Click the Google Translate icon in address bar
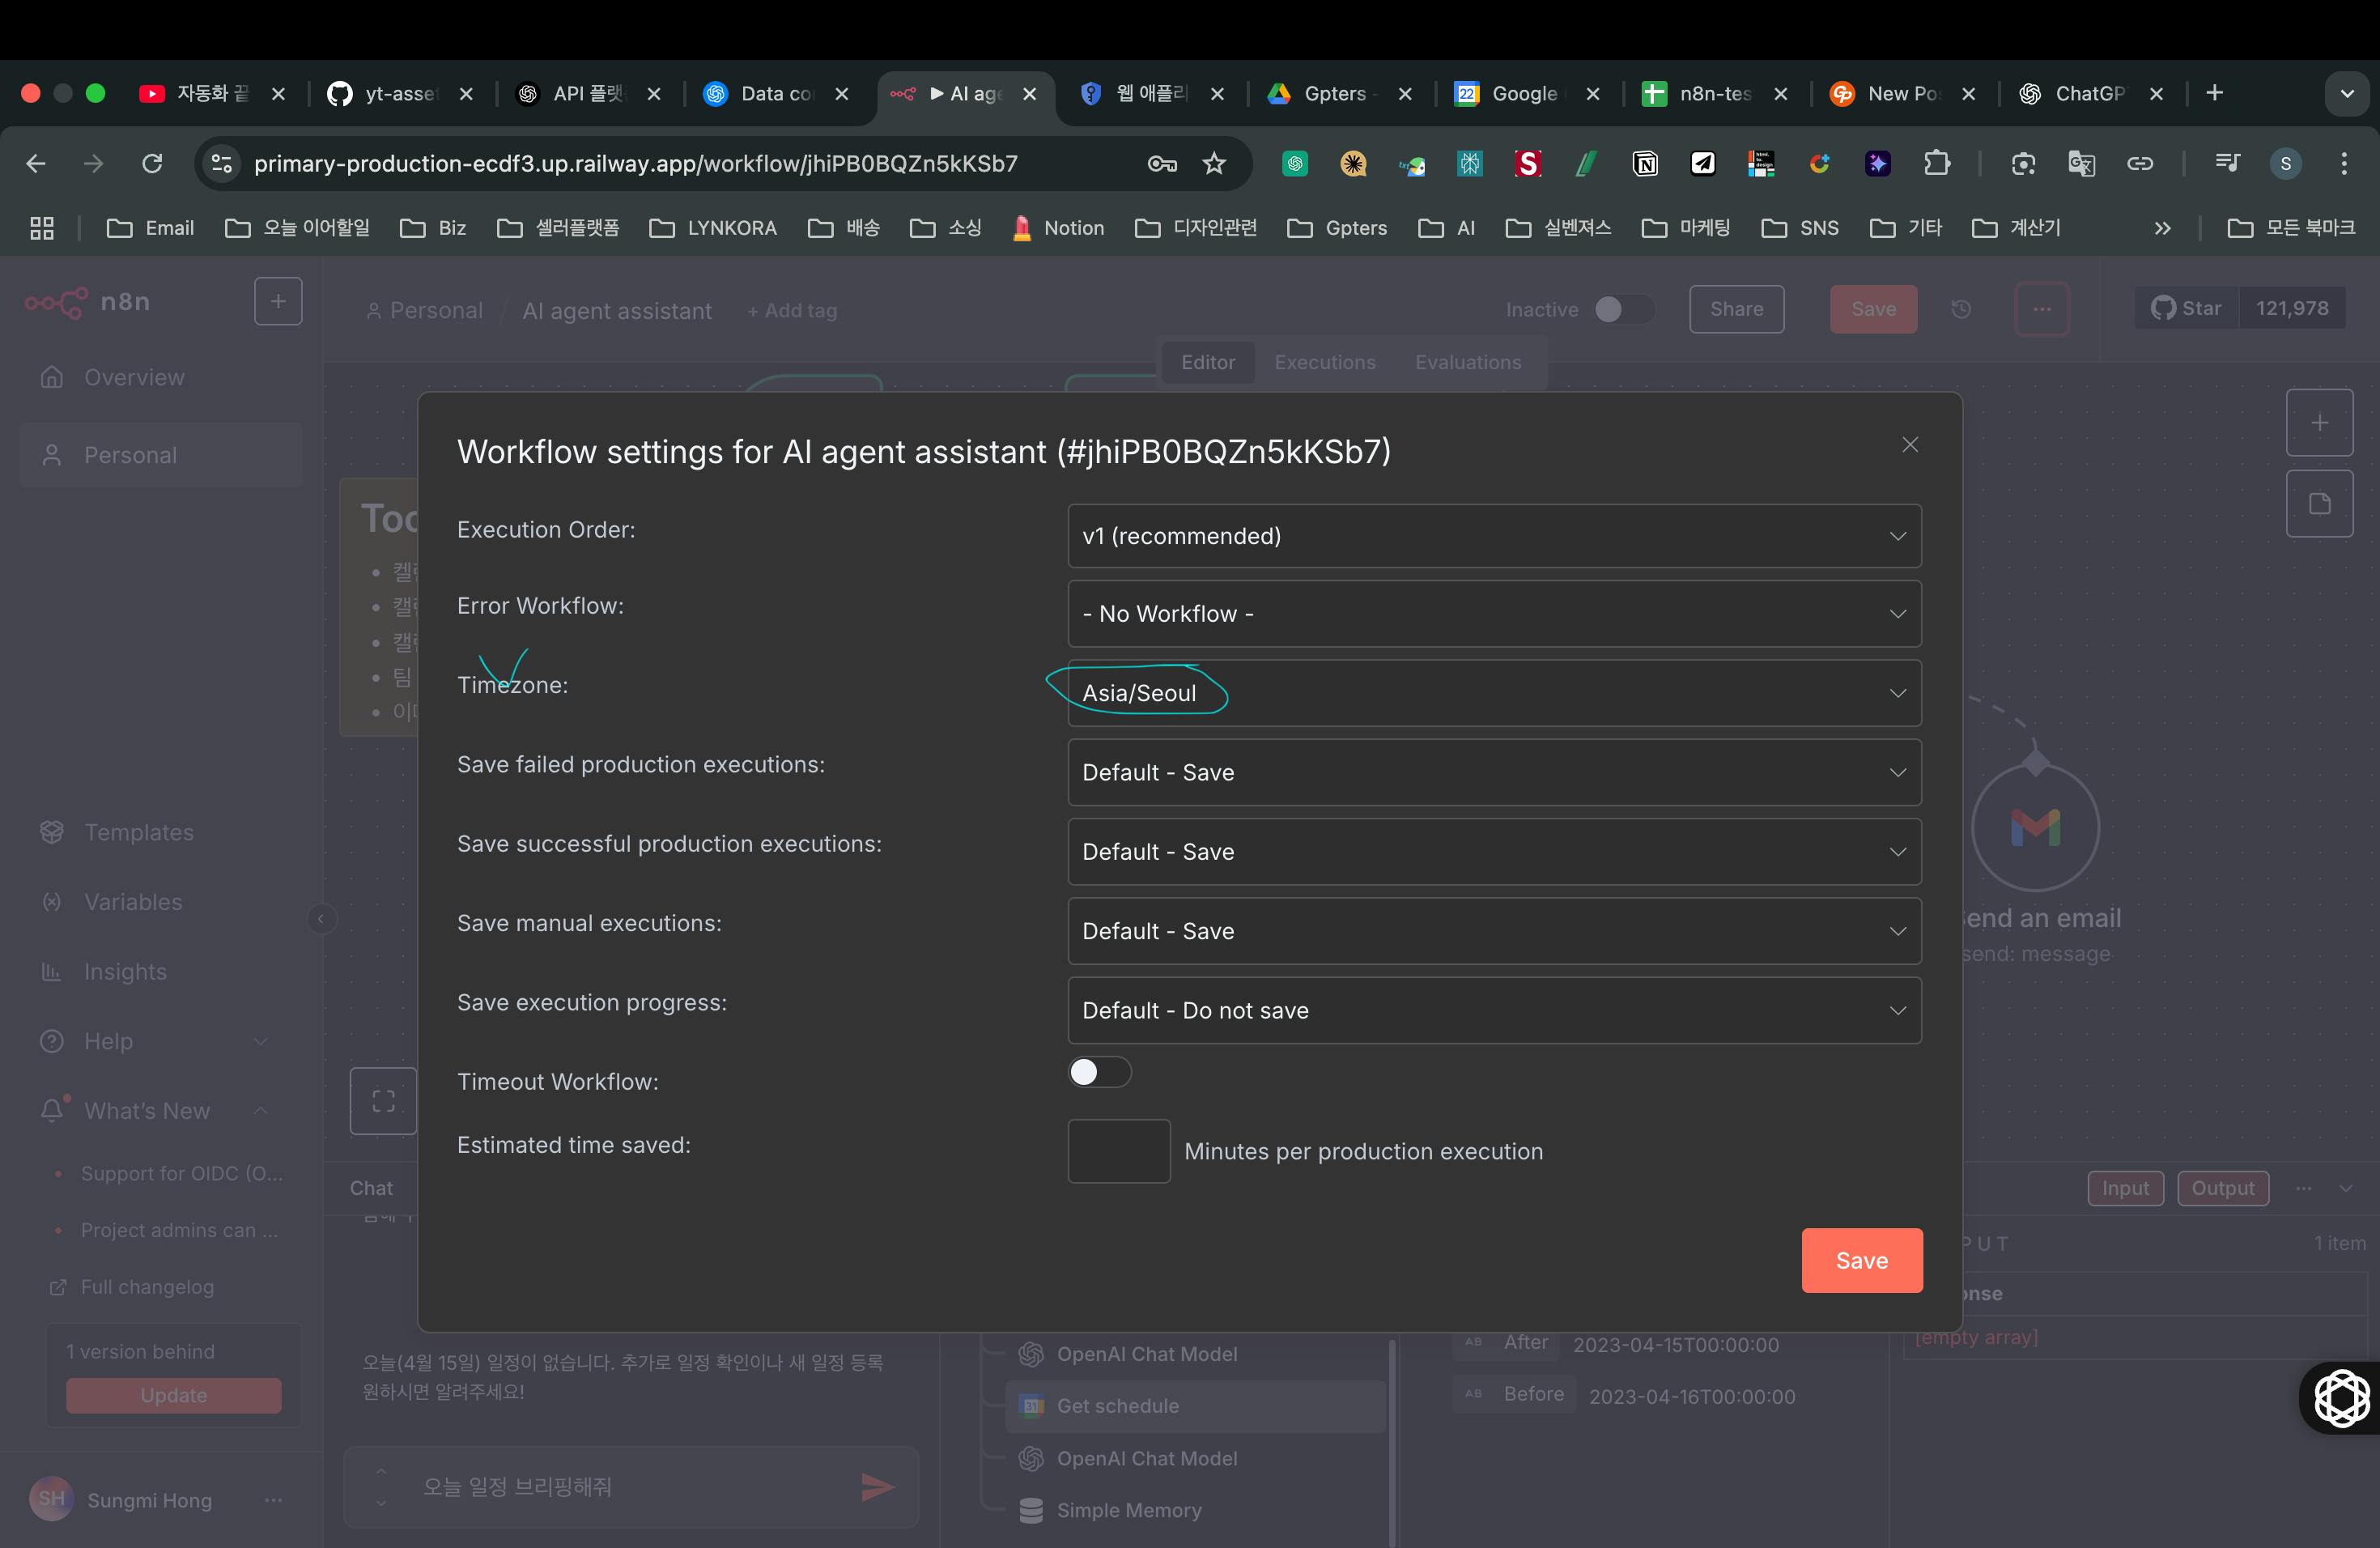The width and height of the screenshot is (2380, 1548). 2081,164
